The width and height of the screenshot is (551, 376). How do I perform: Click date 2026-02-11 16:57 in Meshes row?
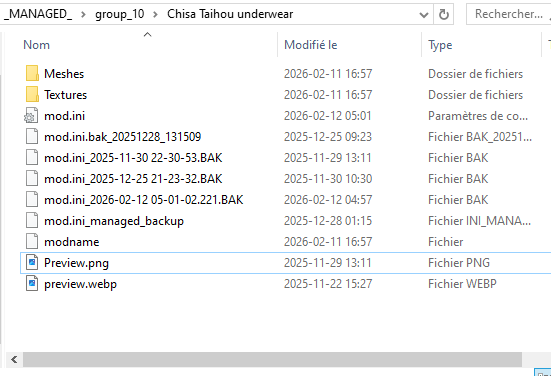(328, 74)
